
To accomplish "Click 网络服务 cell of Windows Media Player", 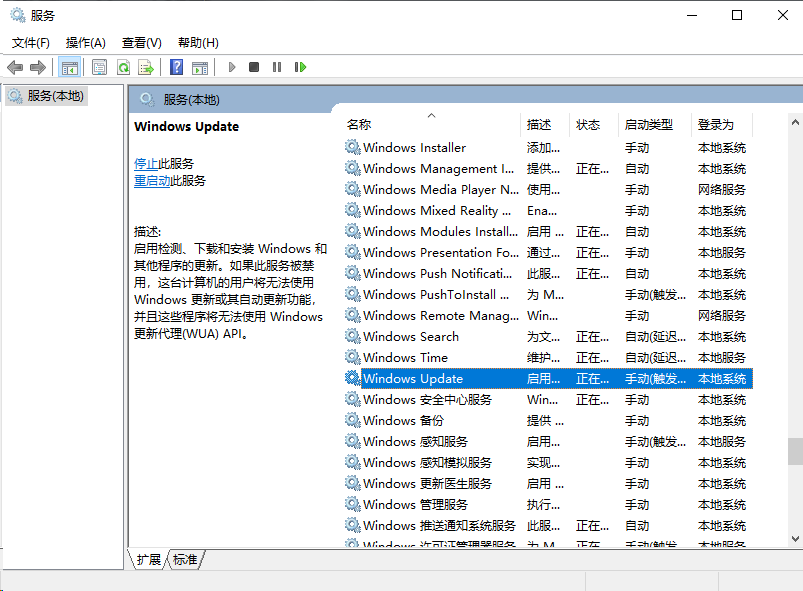I will [722, 189].
